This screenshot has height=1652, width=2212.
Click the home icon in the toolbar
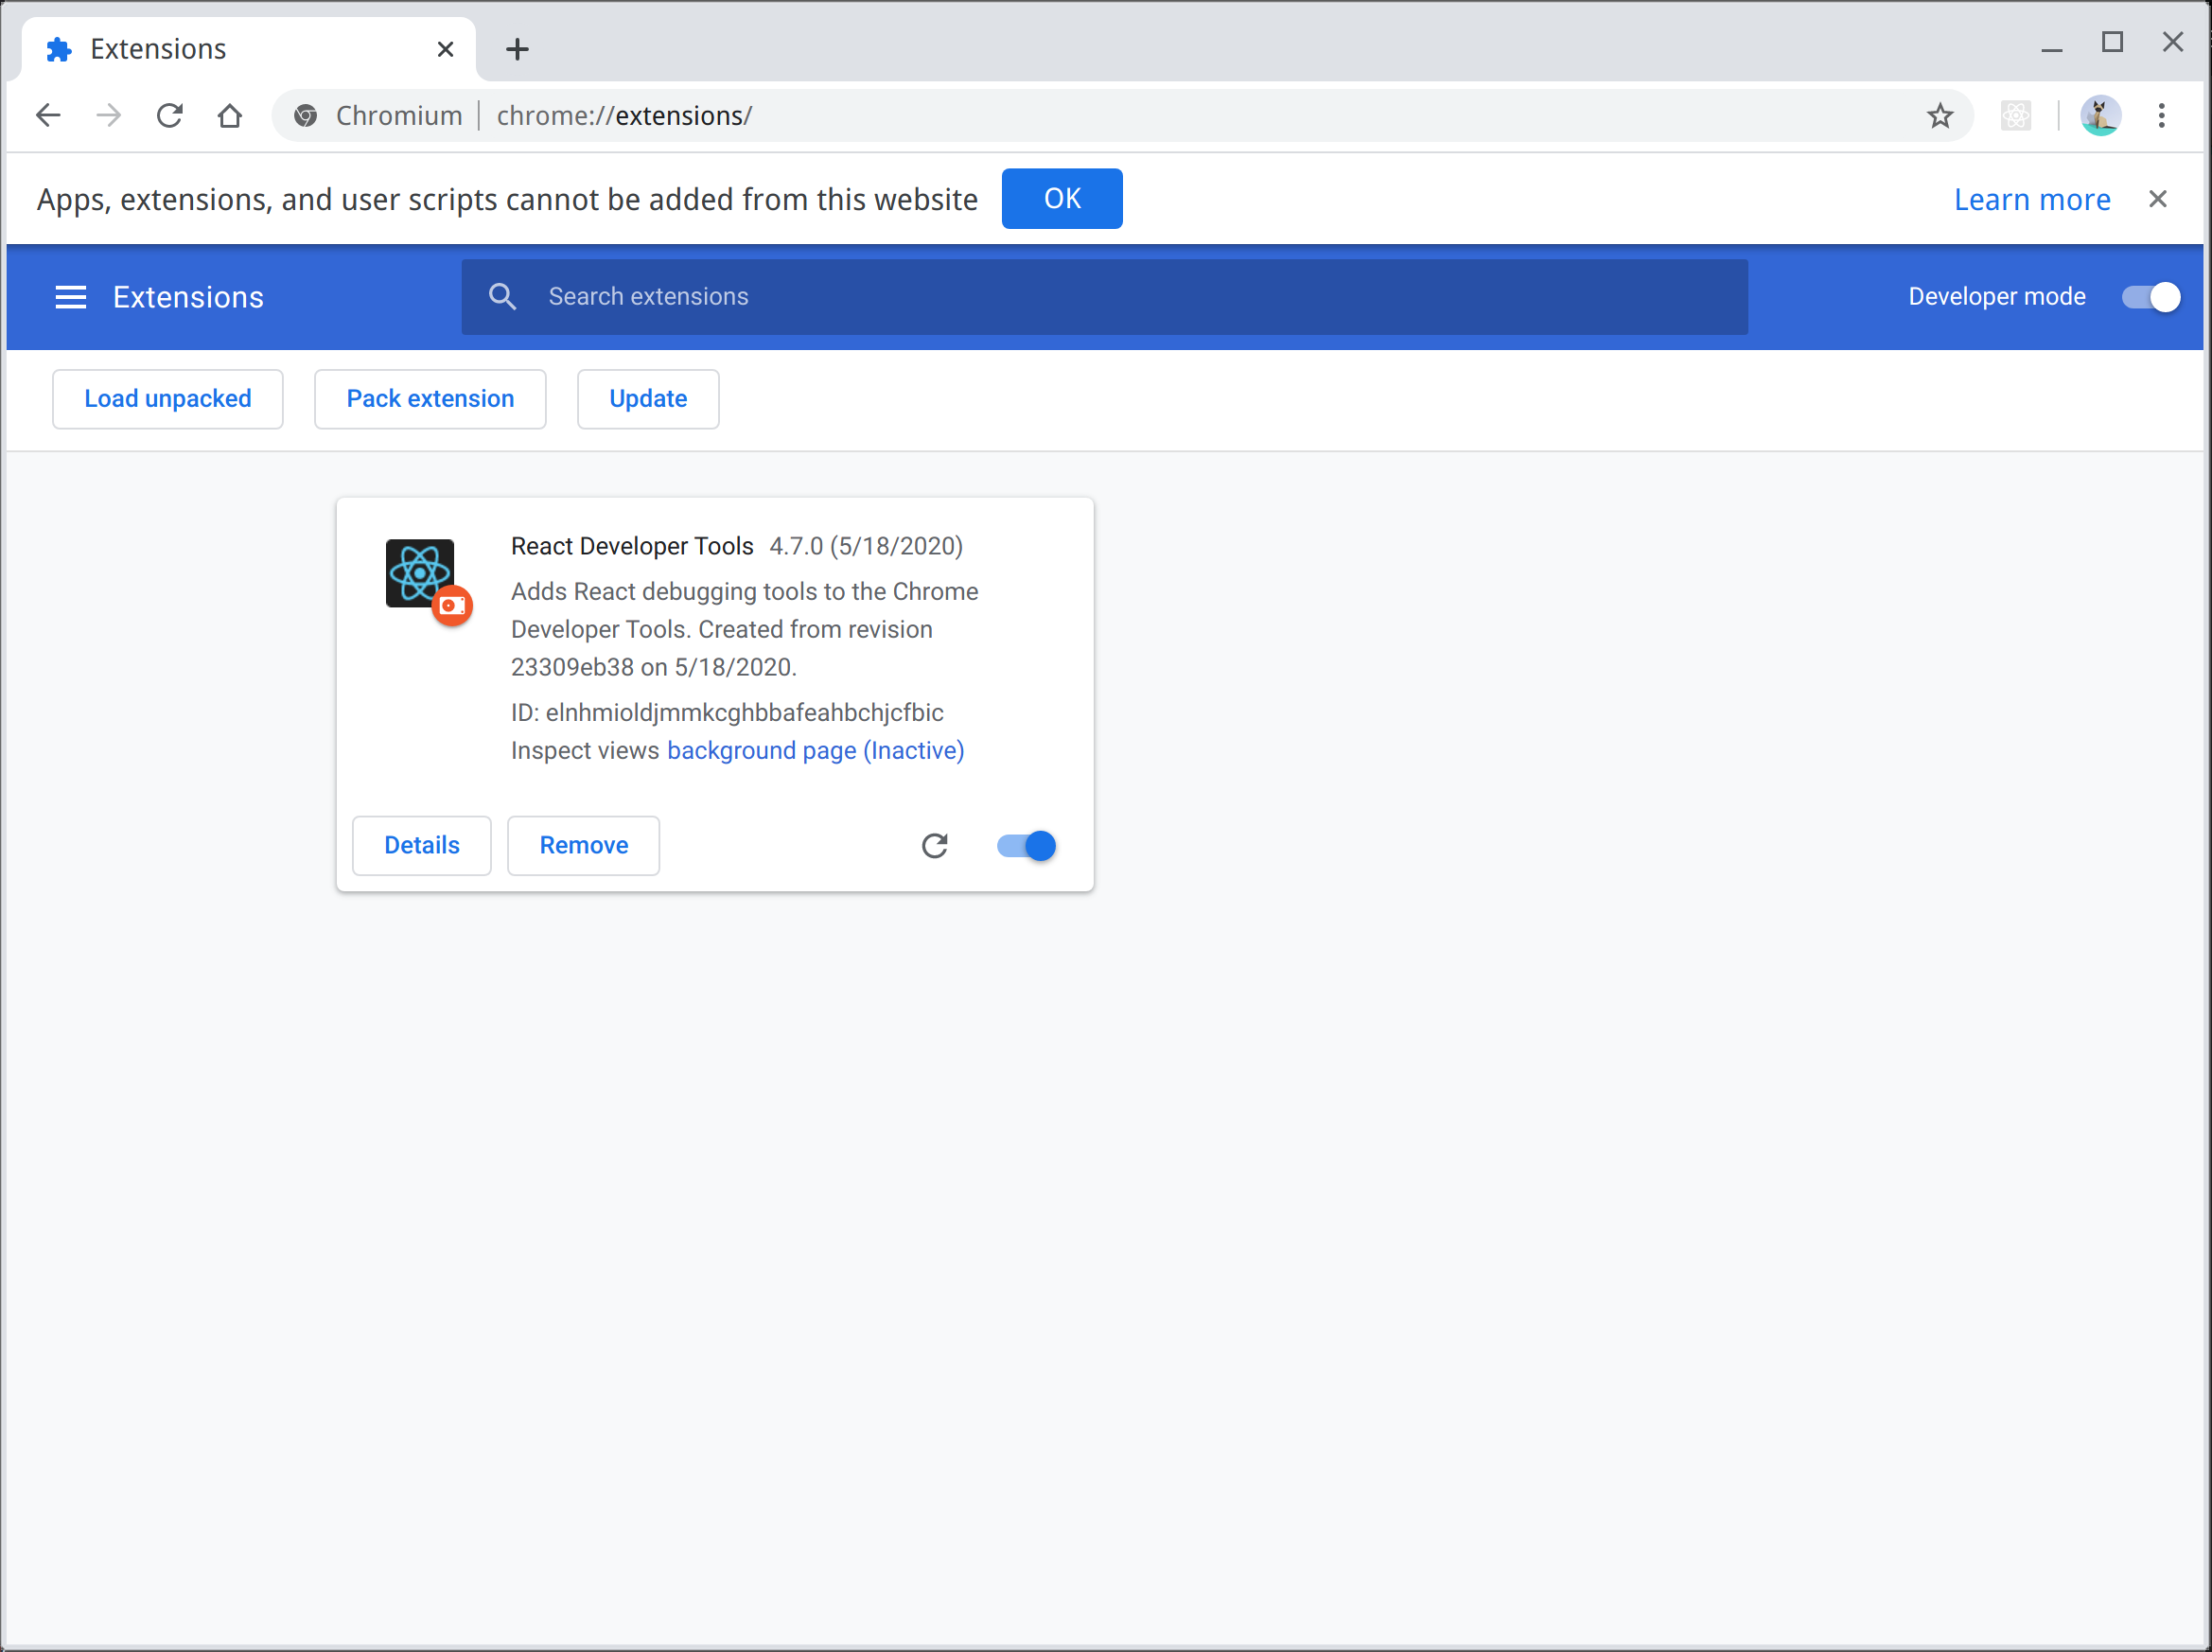coord(229,115)
